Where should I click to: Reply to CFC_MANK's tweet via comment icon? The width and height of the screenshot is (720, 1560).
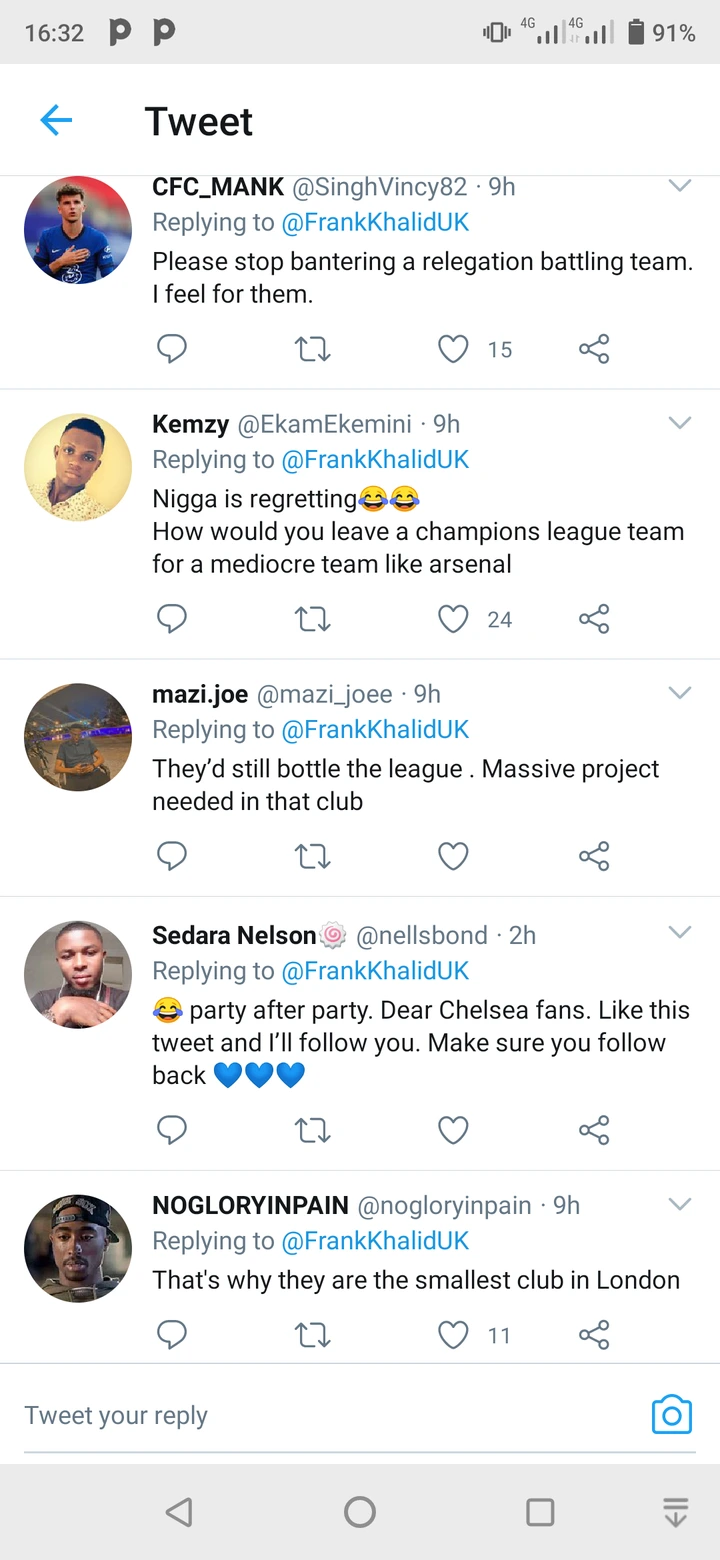coord(172,349)
